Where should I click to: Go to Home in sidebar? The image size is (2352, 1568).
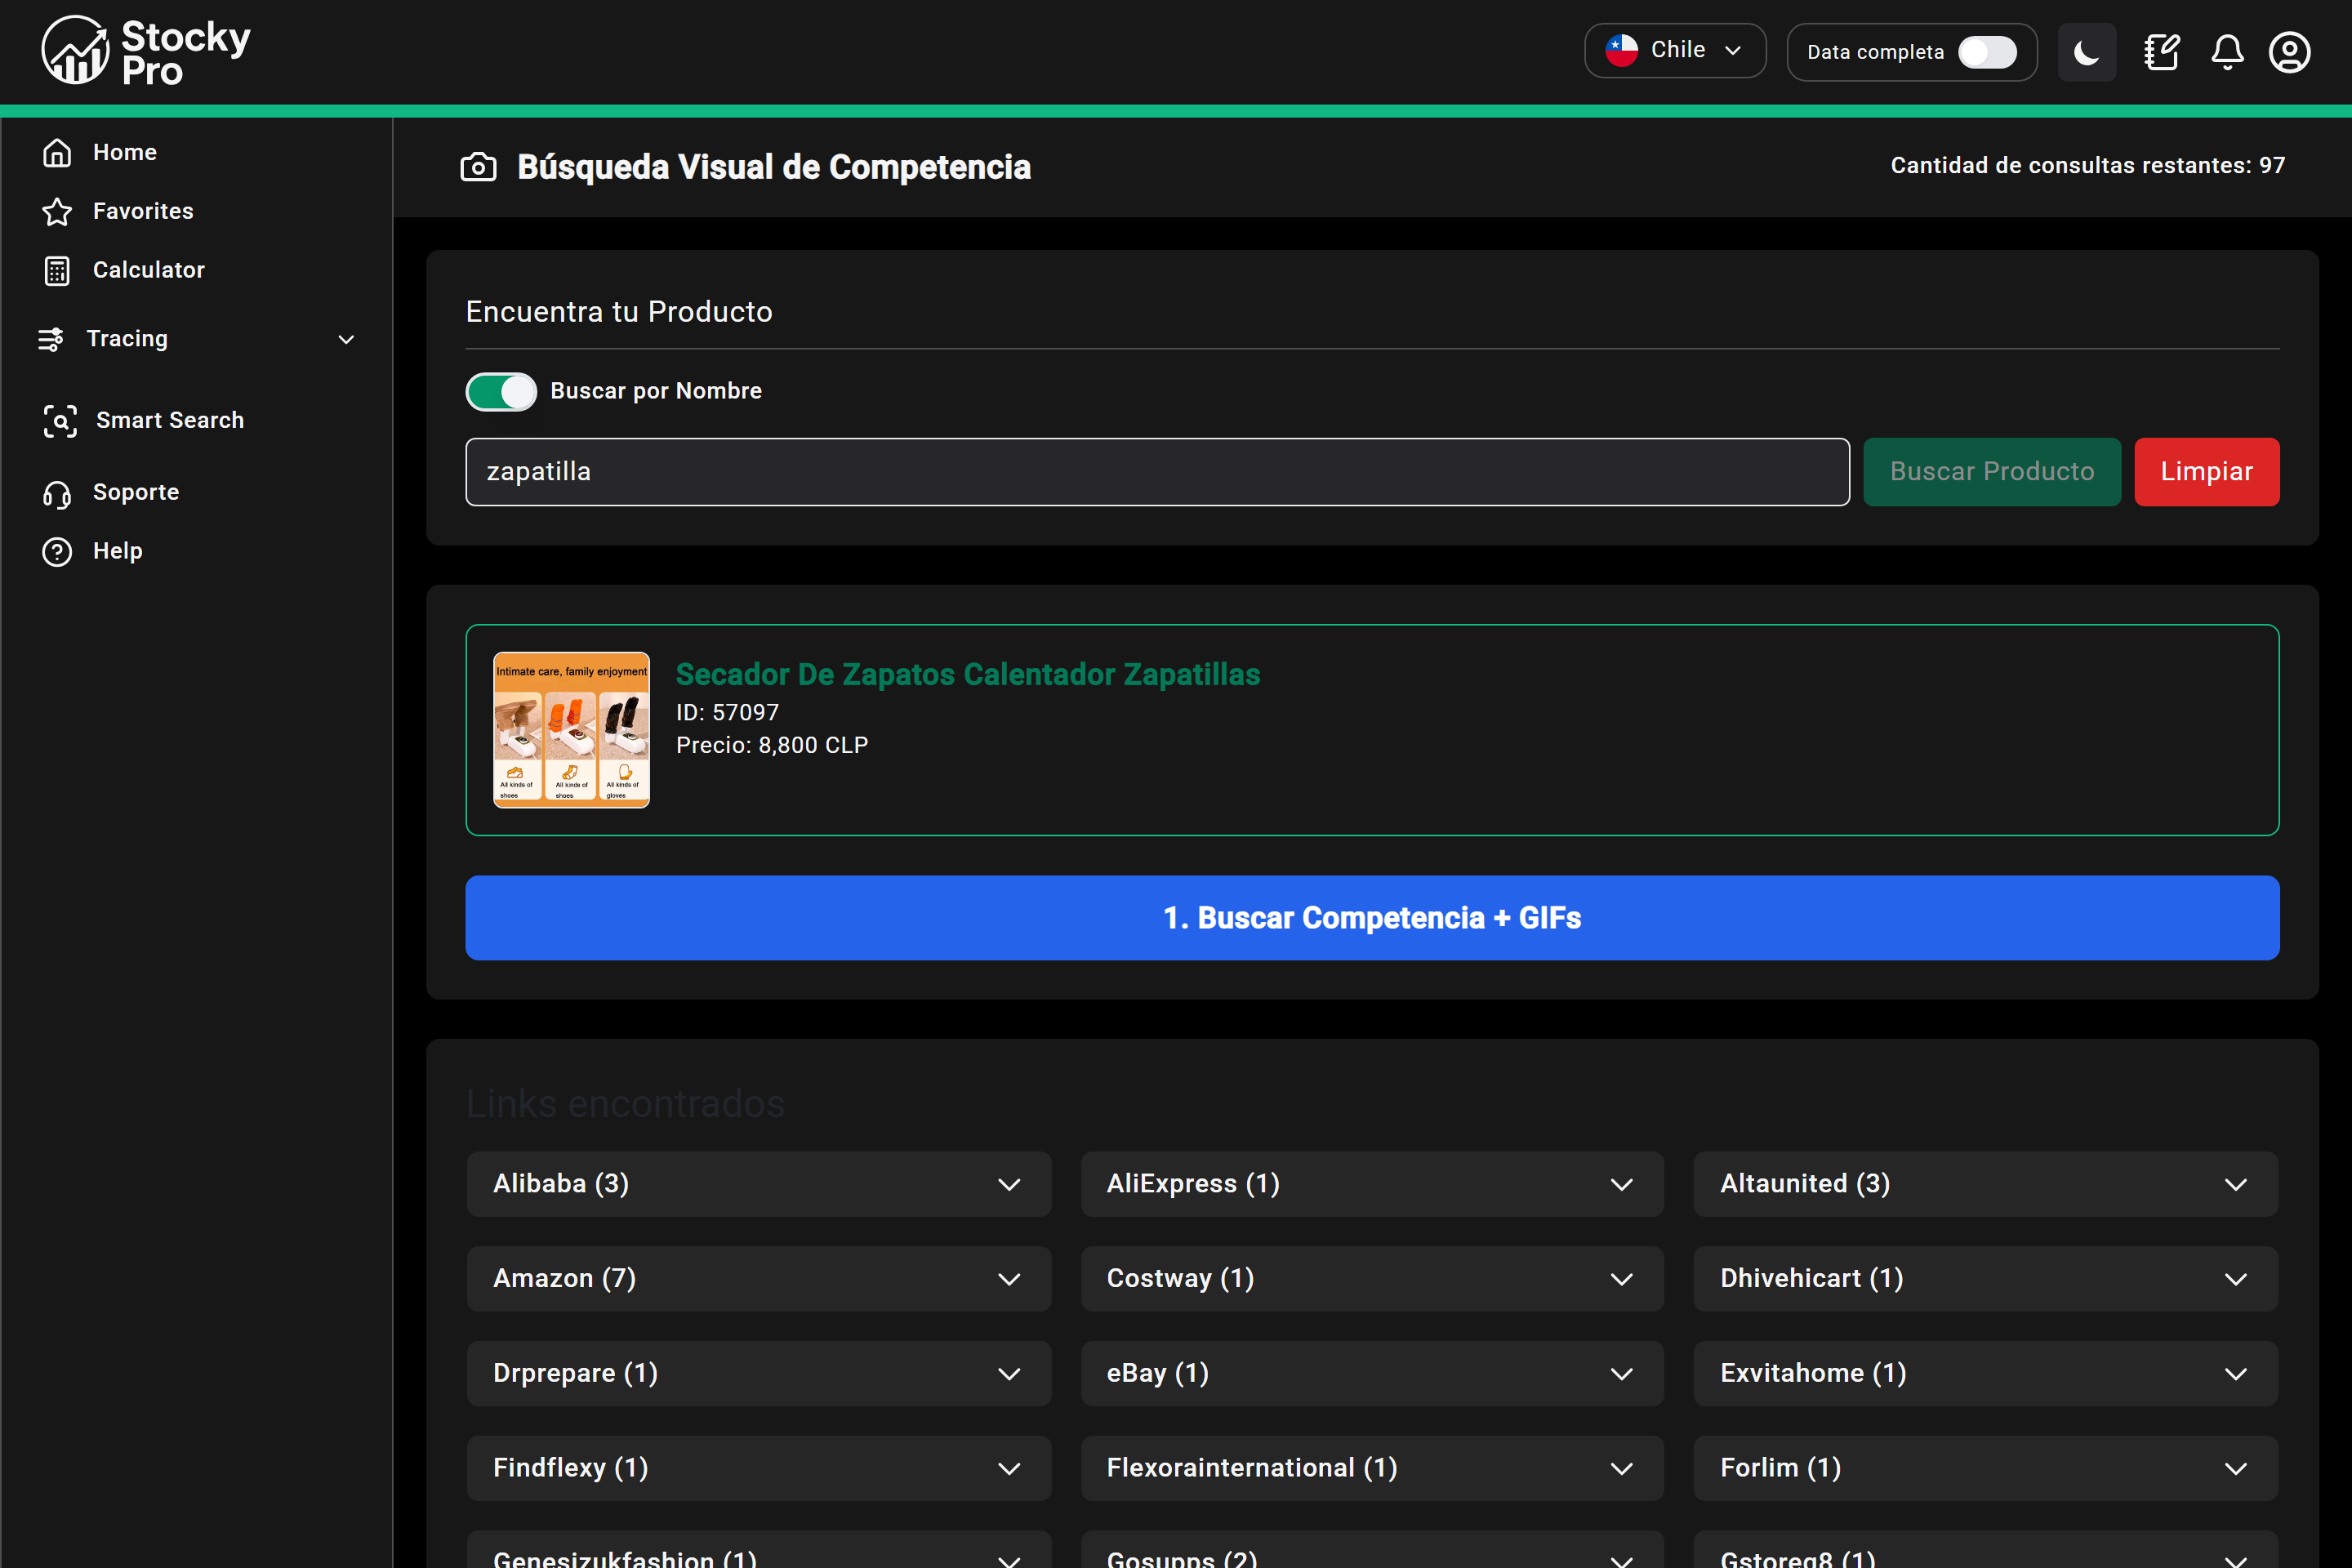tap(125, 152)
